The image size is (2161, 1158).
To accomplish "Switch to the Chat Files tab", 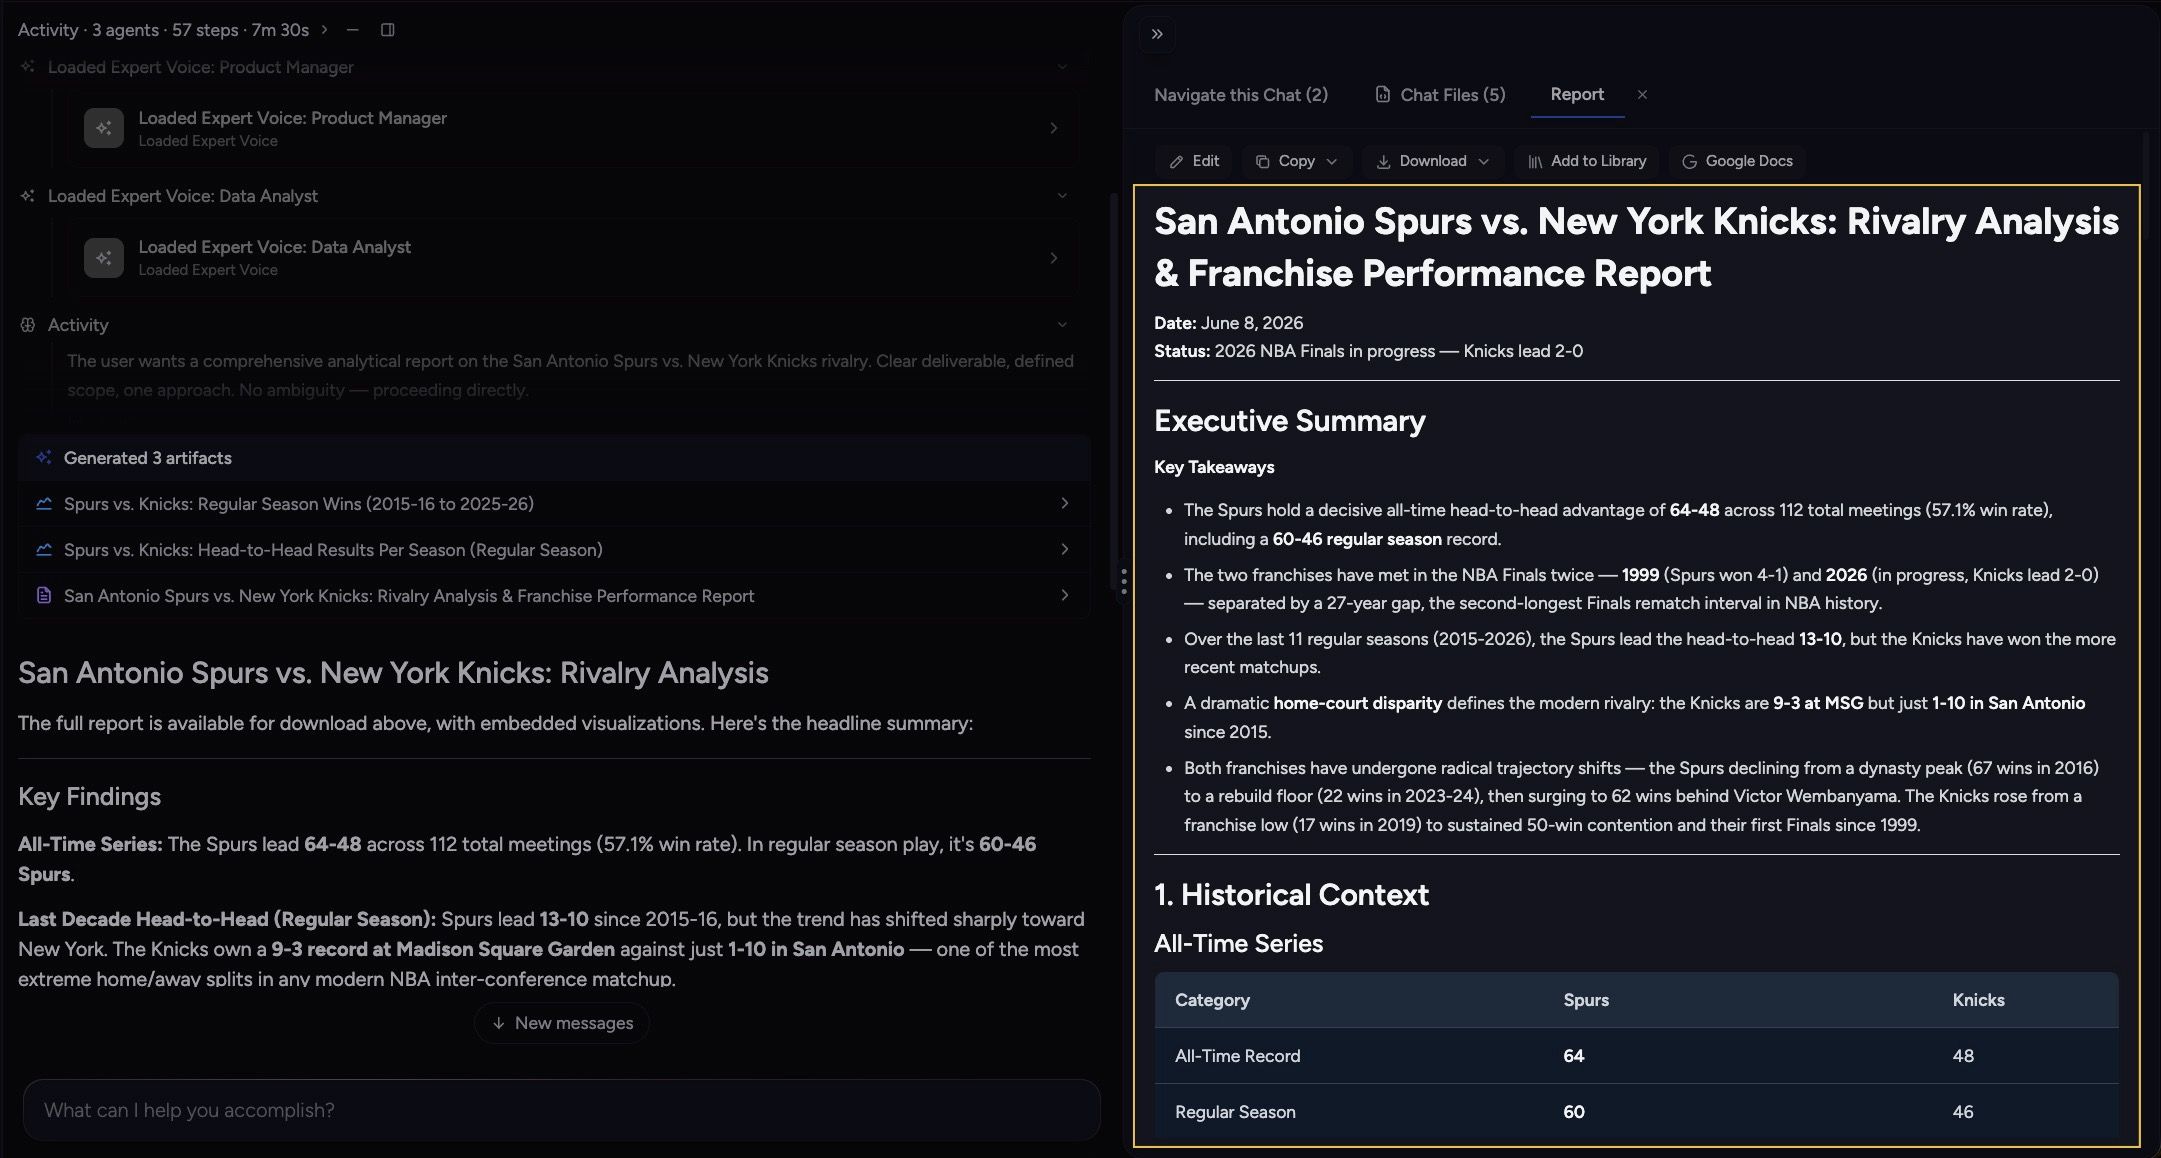I will pos(1440,95).
